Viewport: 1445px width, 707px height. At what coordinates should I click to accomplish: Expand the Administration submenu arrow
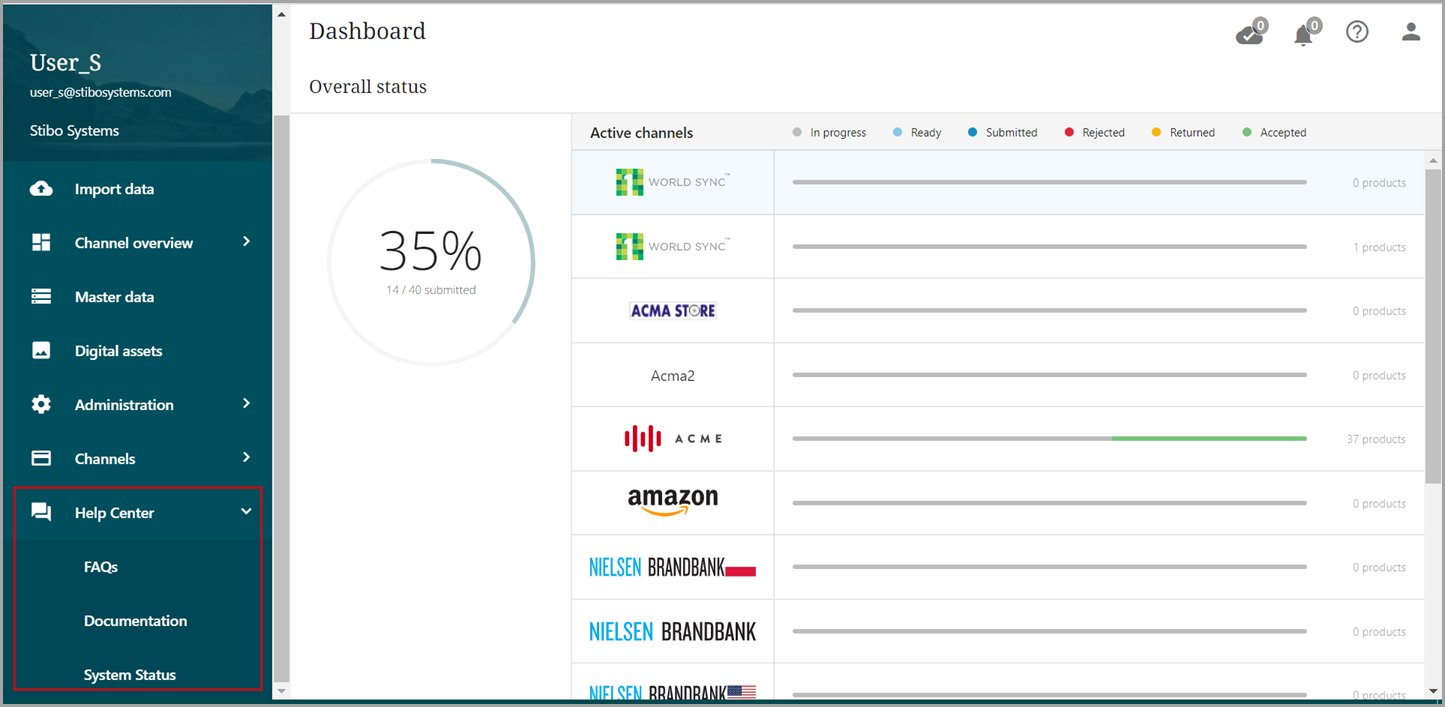pos(246,404)
